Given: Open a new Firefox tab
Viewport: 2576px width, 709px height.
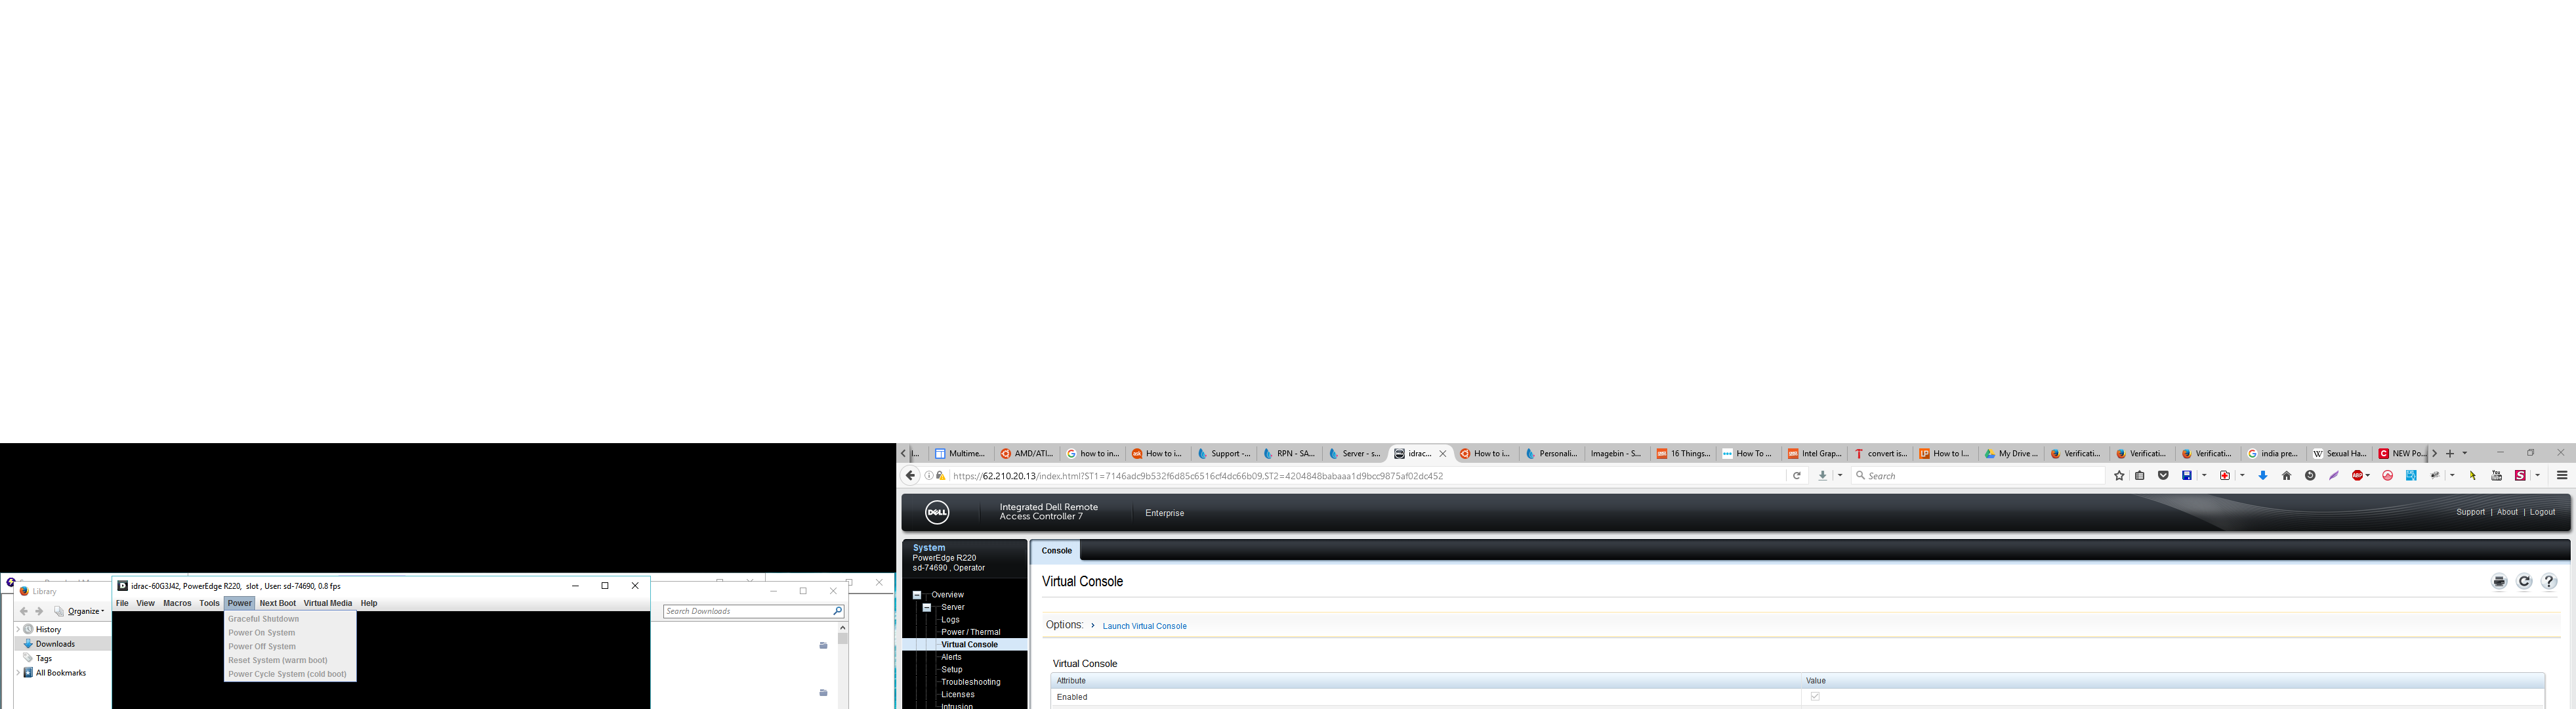Looking at the screenshot, I should (2450, 453).
